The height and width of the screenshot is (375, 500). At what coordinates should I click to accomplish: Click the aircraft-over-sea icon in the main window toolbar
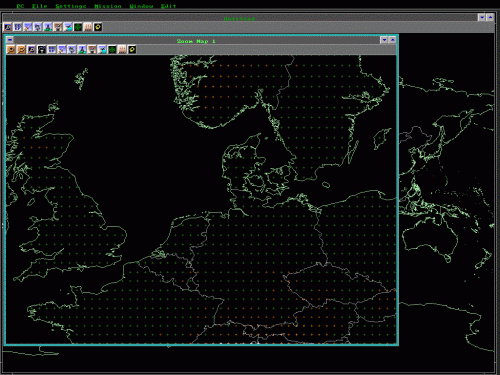pos(68,27)
